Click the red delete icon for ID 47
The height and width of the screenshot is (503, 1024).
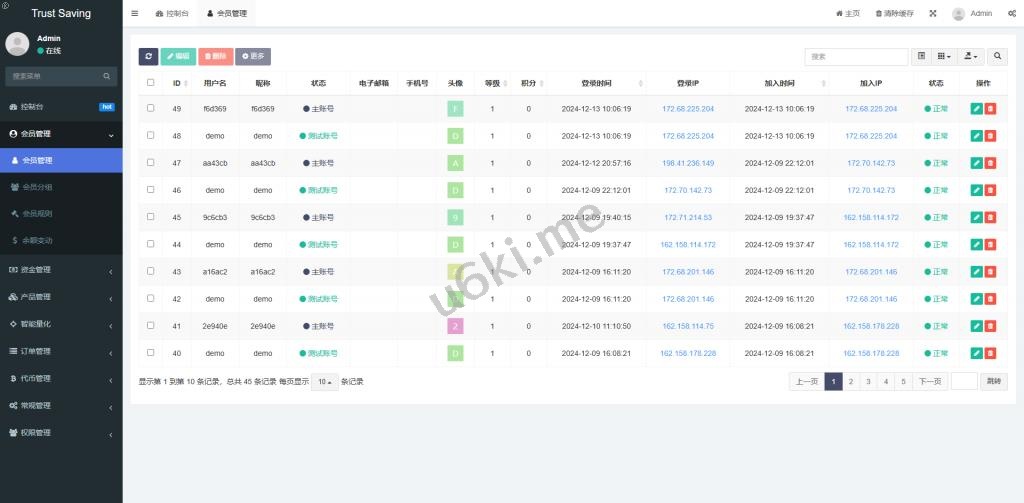990,163
